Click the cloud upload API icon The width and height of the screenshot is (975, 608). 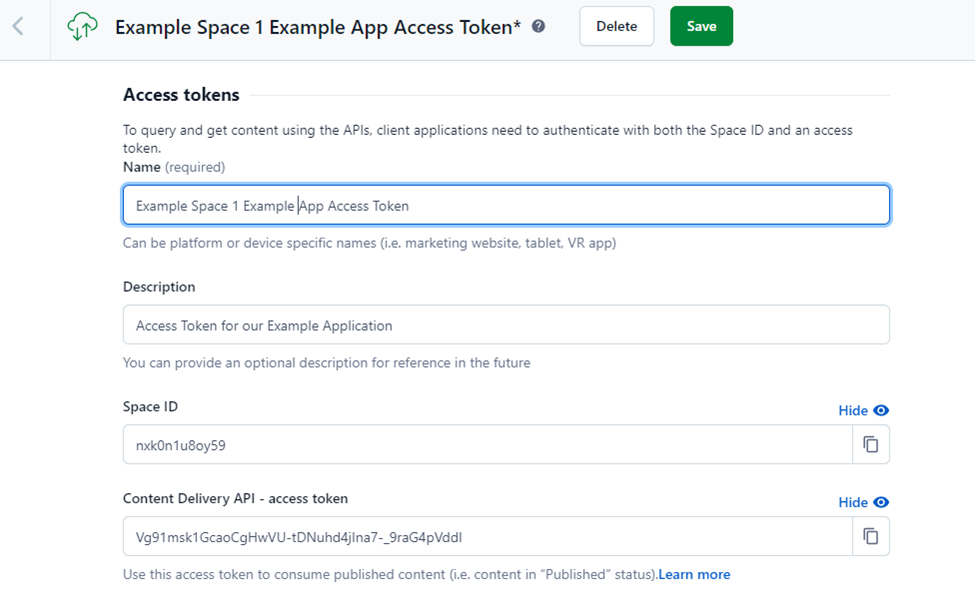[x=83, y=27]
